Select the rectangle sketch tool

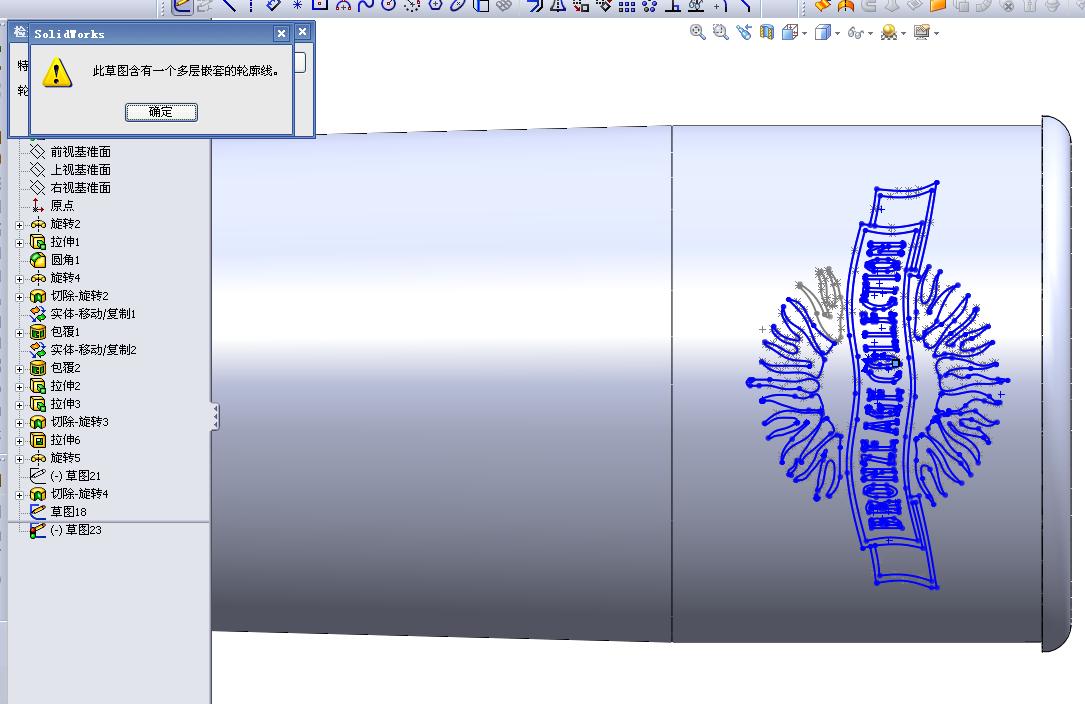click(320, 6)
